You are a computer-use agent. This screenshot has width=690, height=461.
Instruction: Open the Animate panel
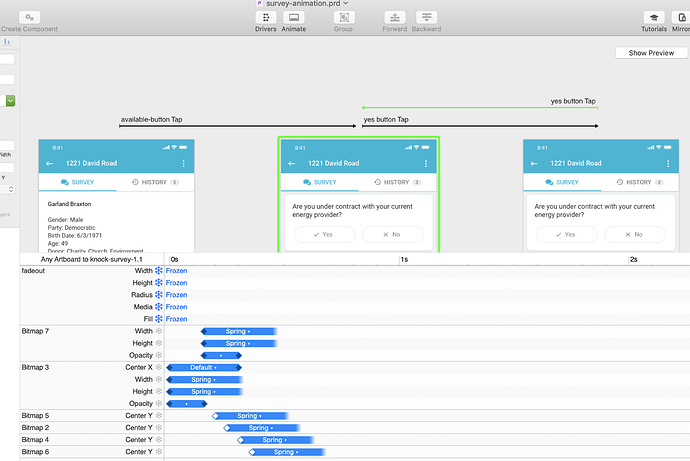tap(294, 18)
